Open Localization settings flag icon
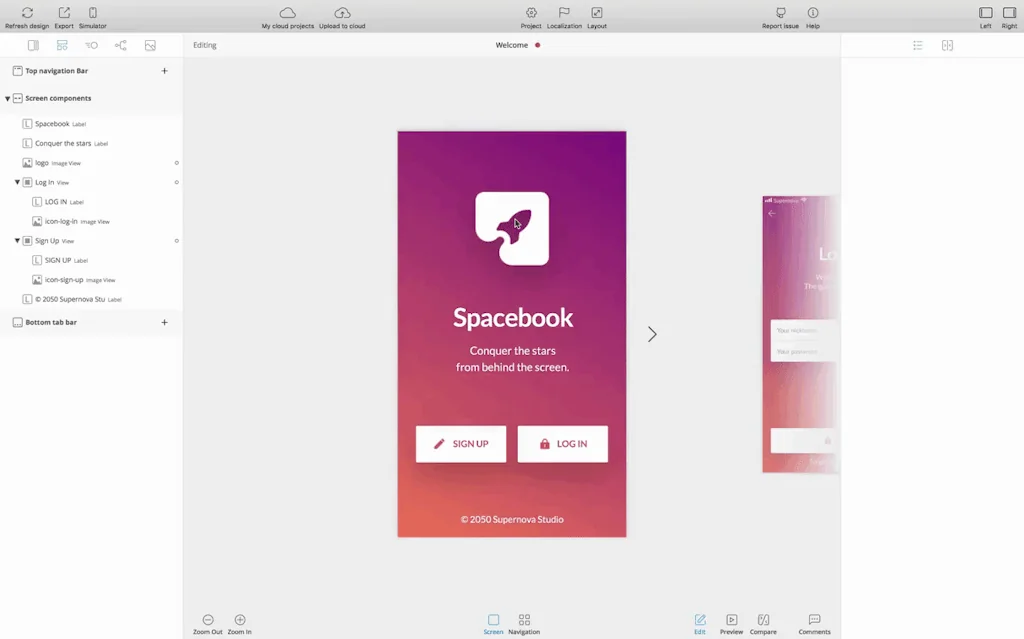The image size is (1024, 639). point(564,13)
